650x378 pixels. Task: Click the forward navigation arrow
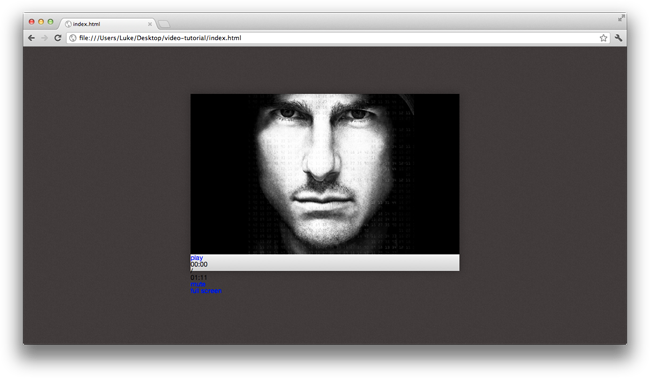pos(44,38)
